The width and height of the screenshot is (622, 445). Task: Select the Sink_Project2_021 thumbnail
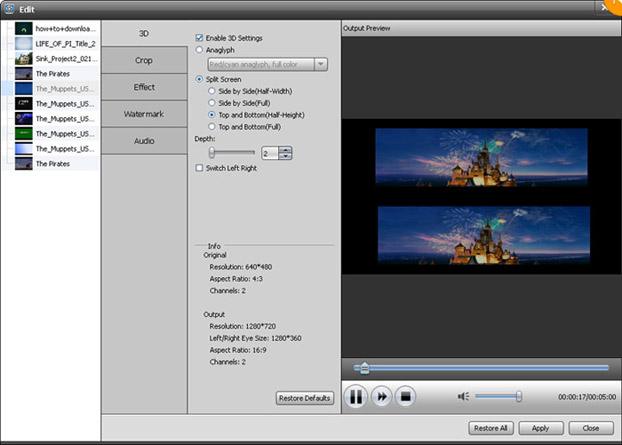click(x=24, y=58)
